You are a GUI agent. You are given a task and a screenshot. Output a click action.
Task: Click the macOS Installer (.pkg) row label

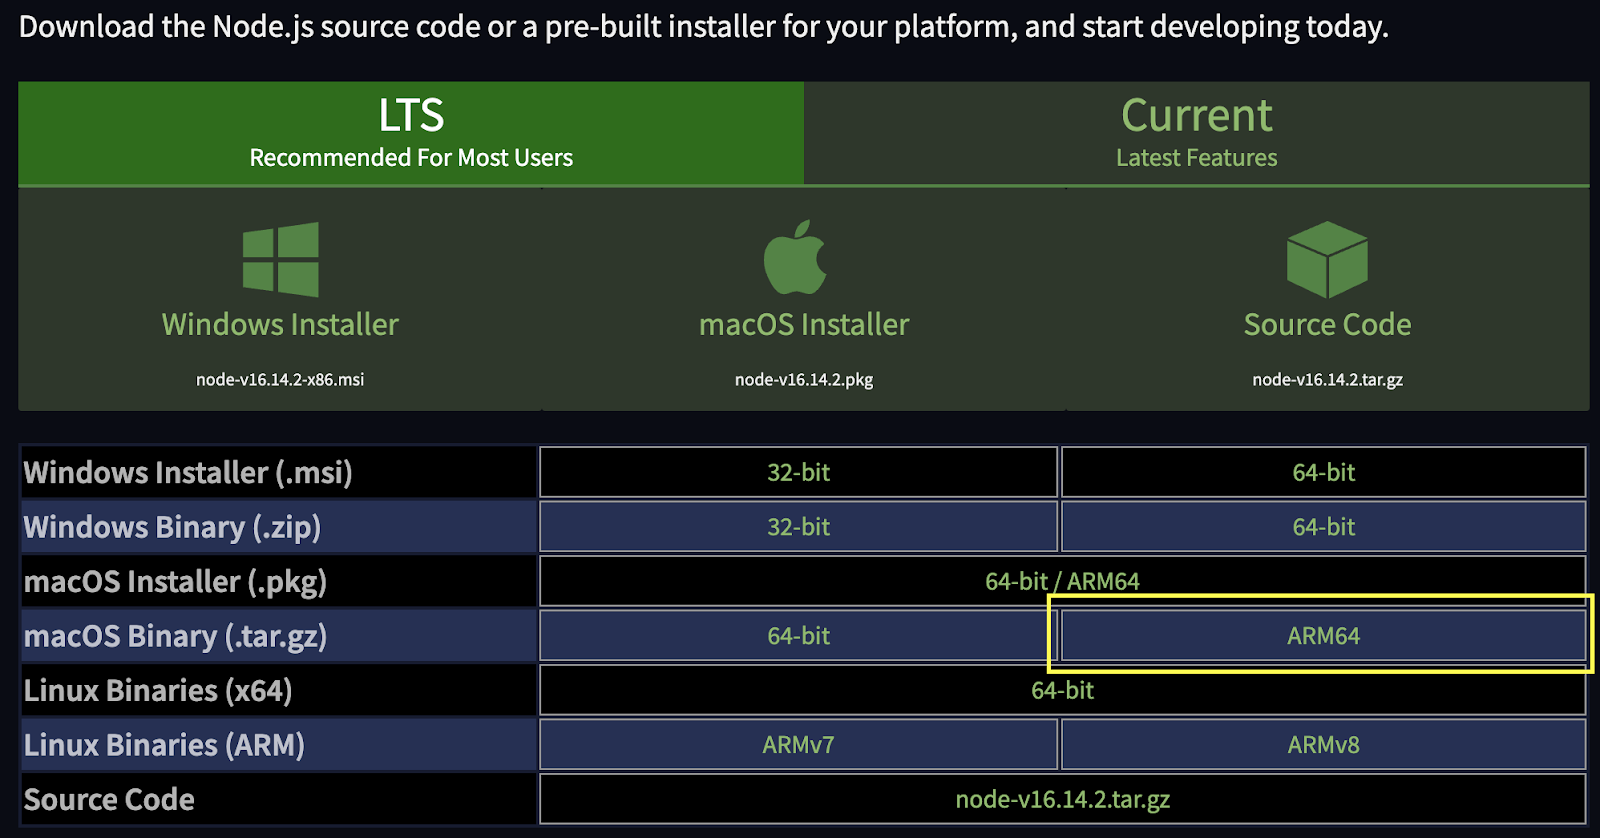point(175,582)
